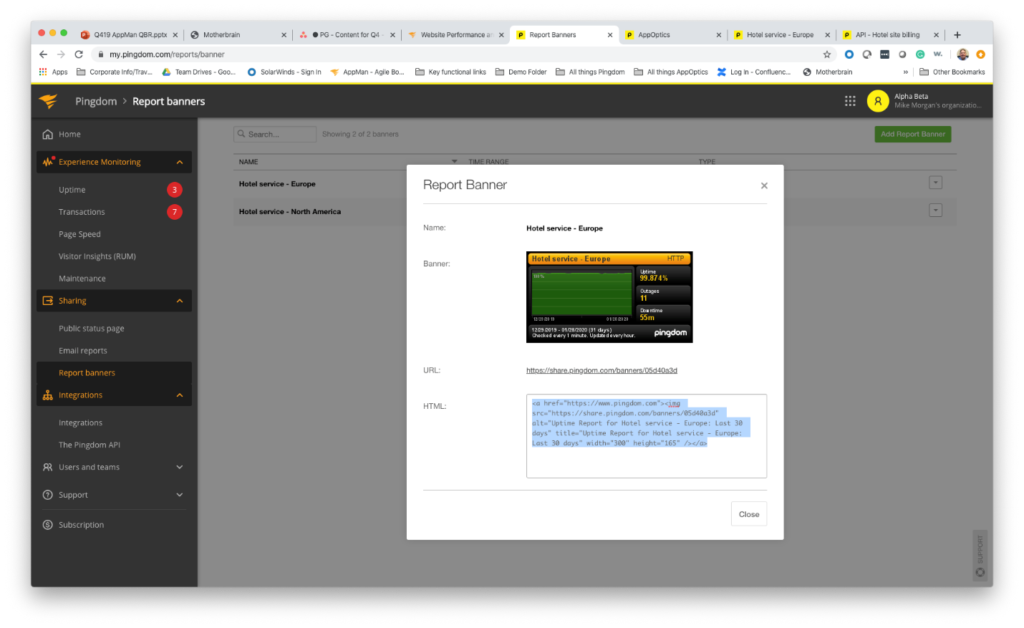Open the Hotel service - Europe row dropdown
This screenshot has height=628, width=1024.
[x=935, y=183]
